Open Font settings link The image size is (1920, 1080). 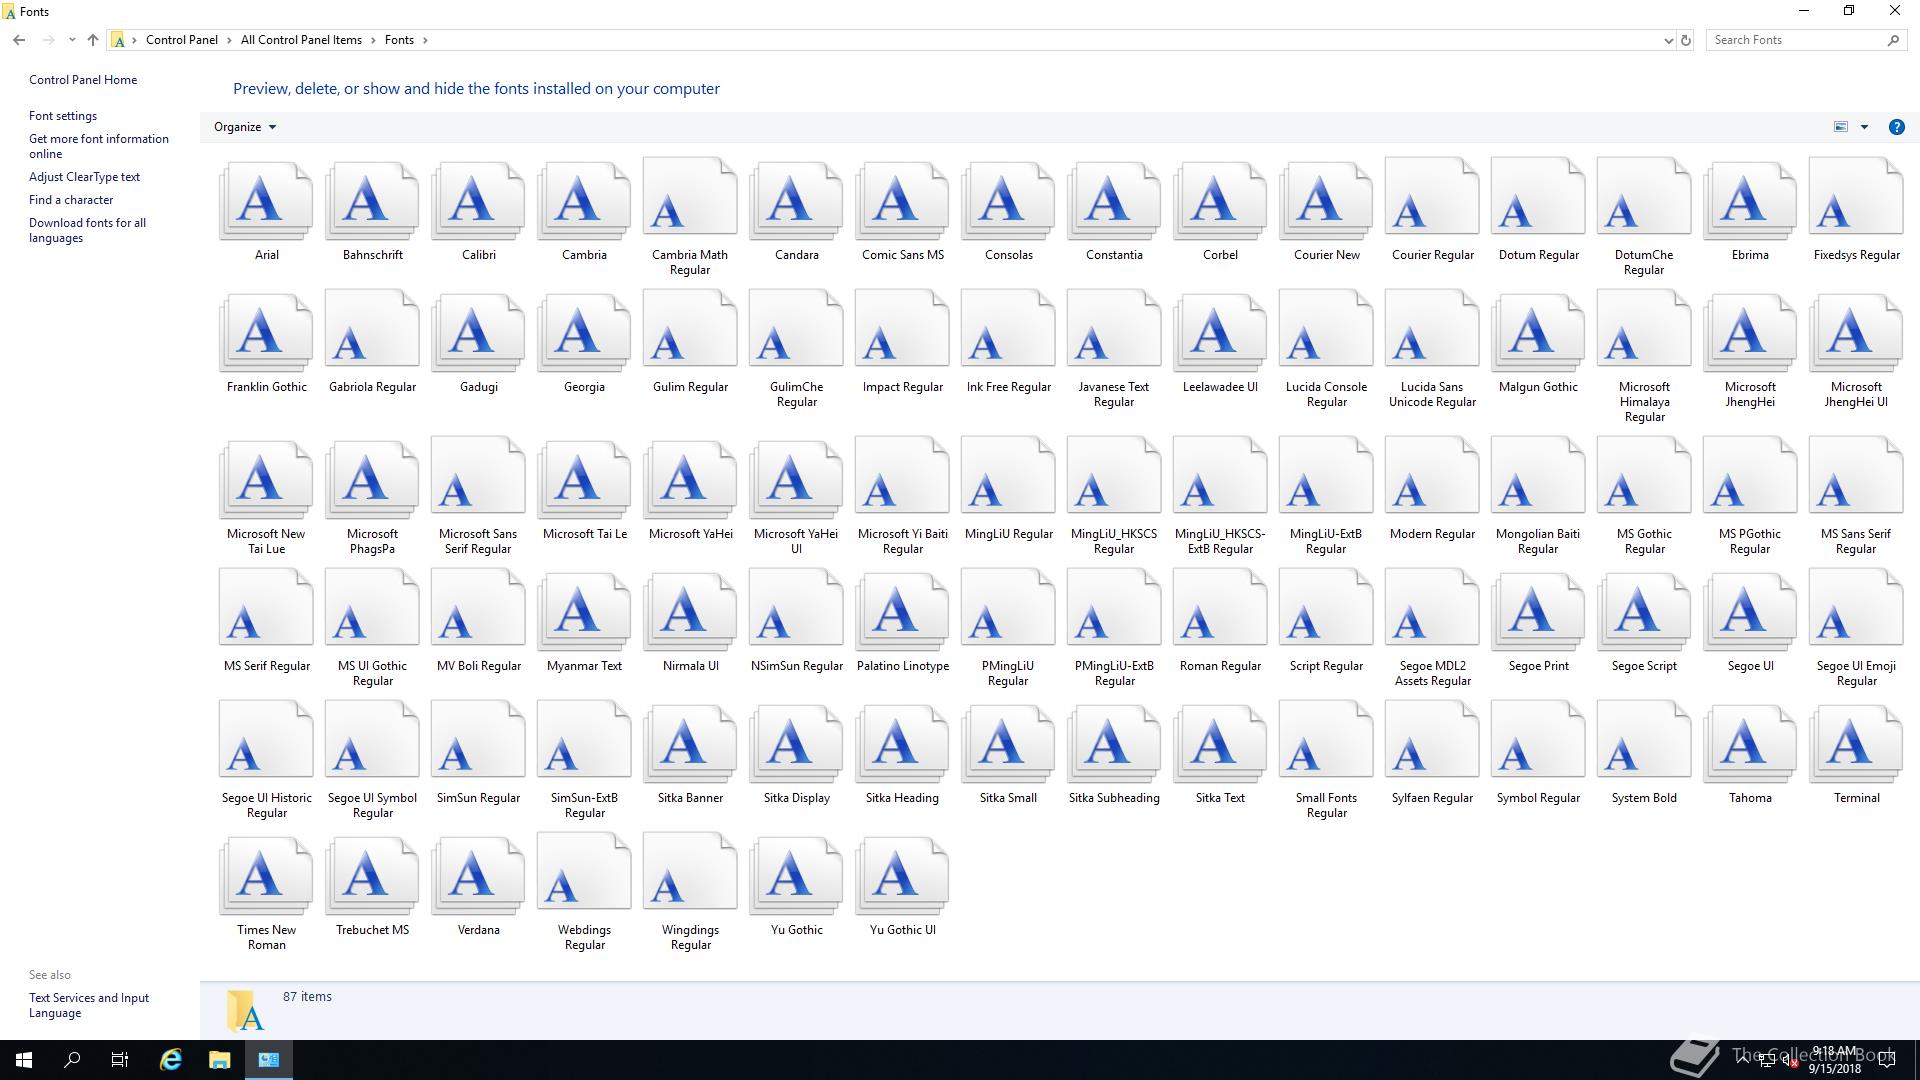[63, 116]
